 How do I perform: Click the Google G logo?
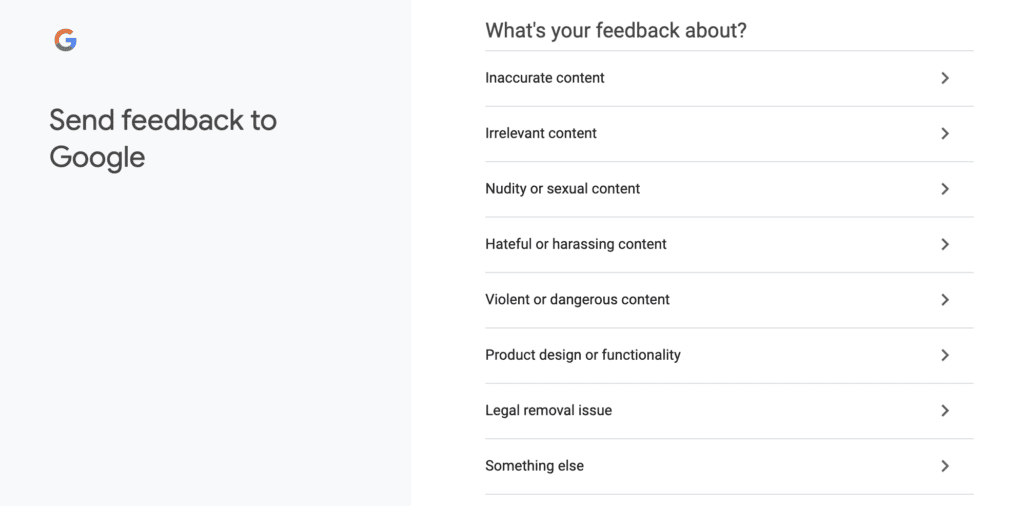click(x=65, y=40)
